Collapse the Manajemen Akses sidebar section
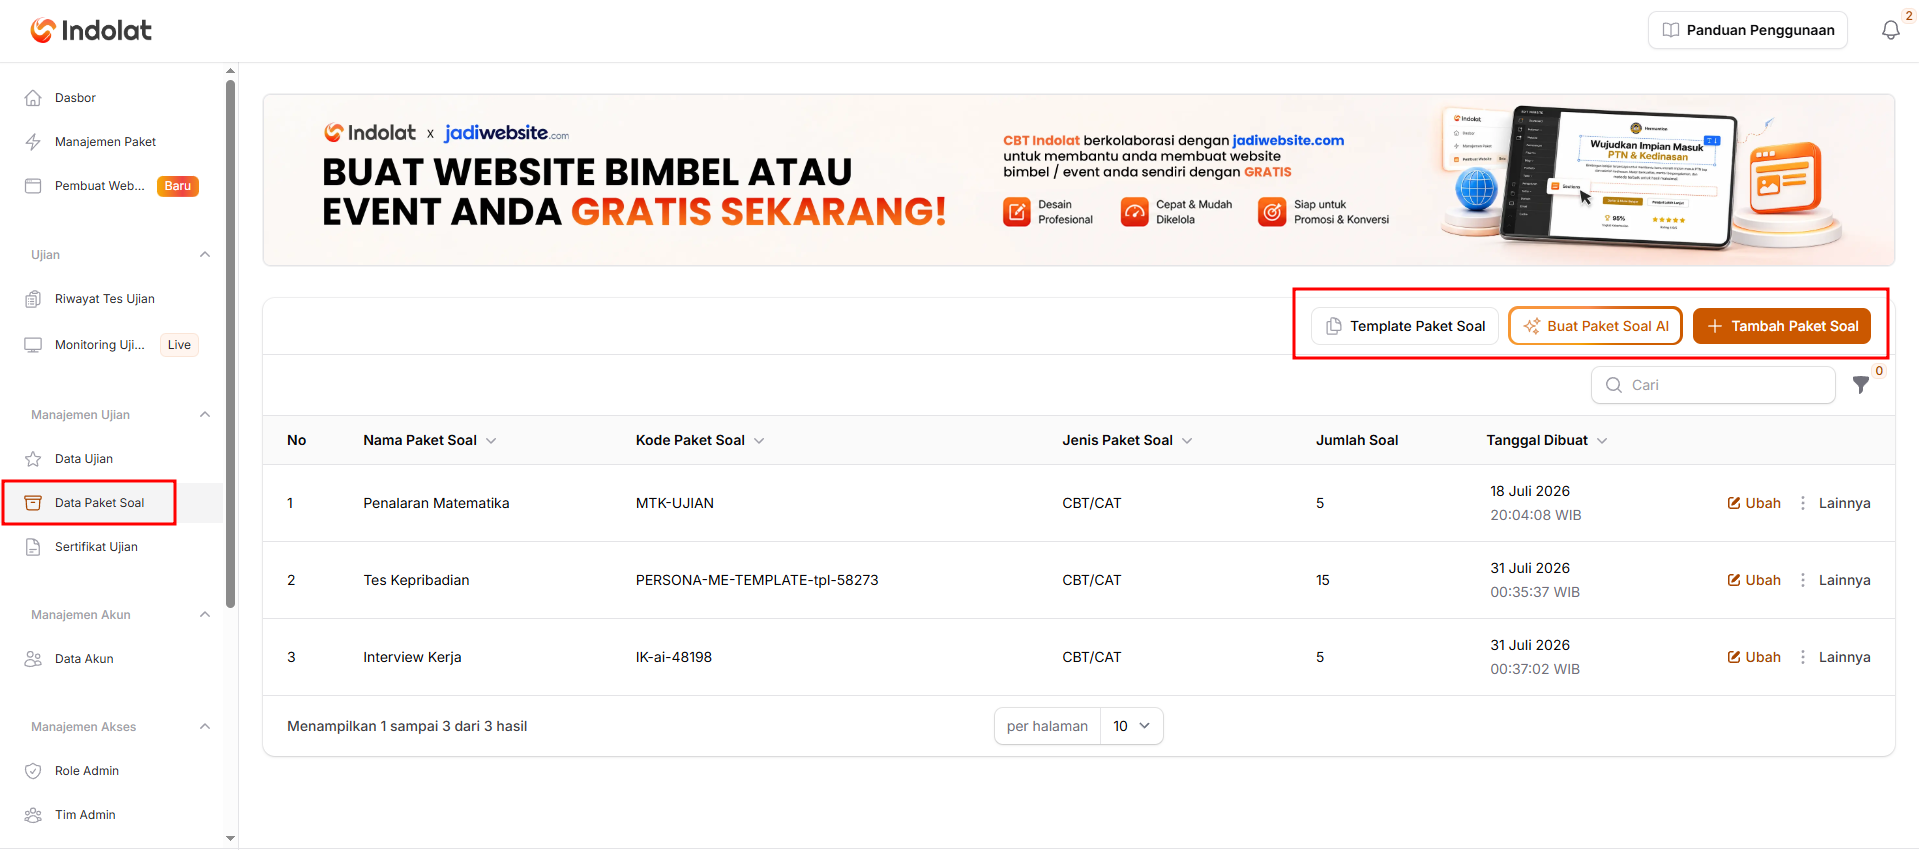Viewport: 1919px width, 850px height. pos(205,727)
